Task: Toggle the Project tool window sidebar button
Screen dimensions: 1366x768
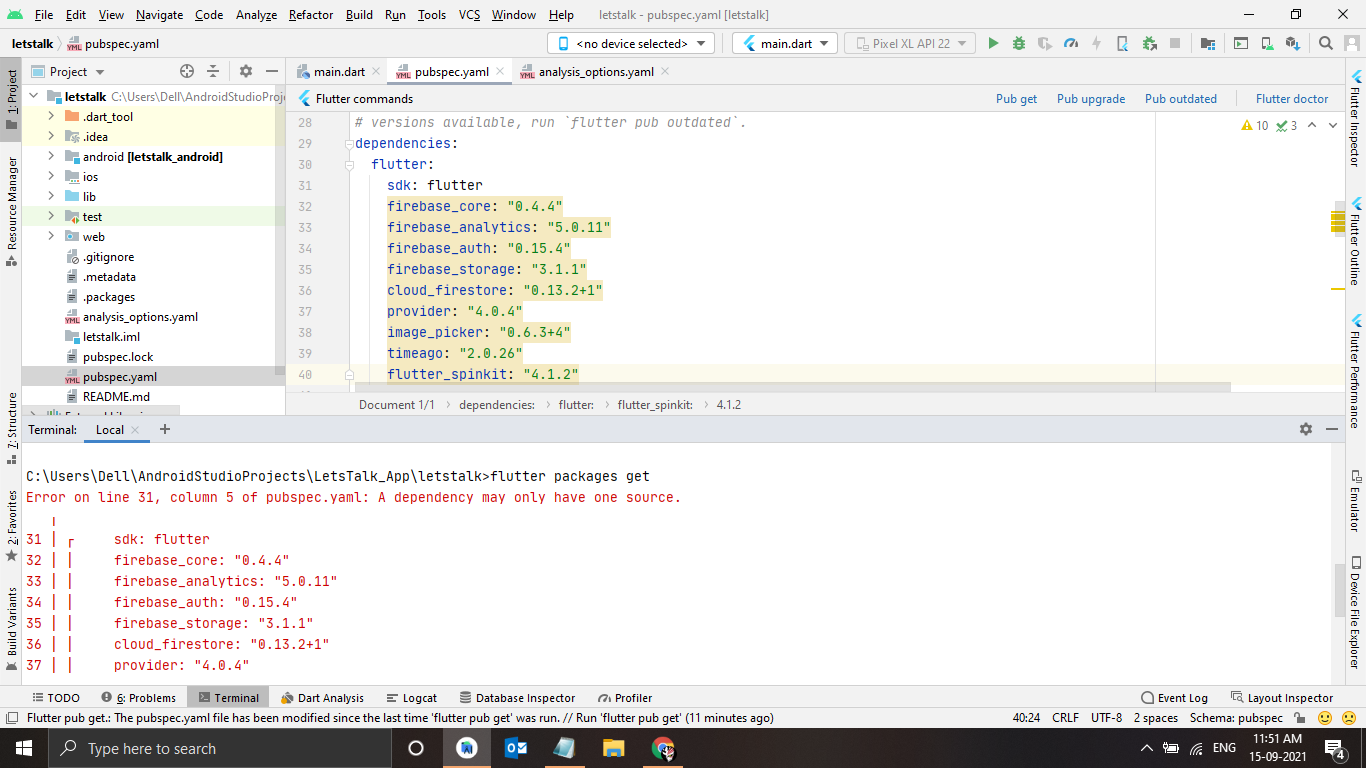Action: (x=12, y=98)
